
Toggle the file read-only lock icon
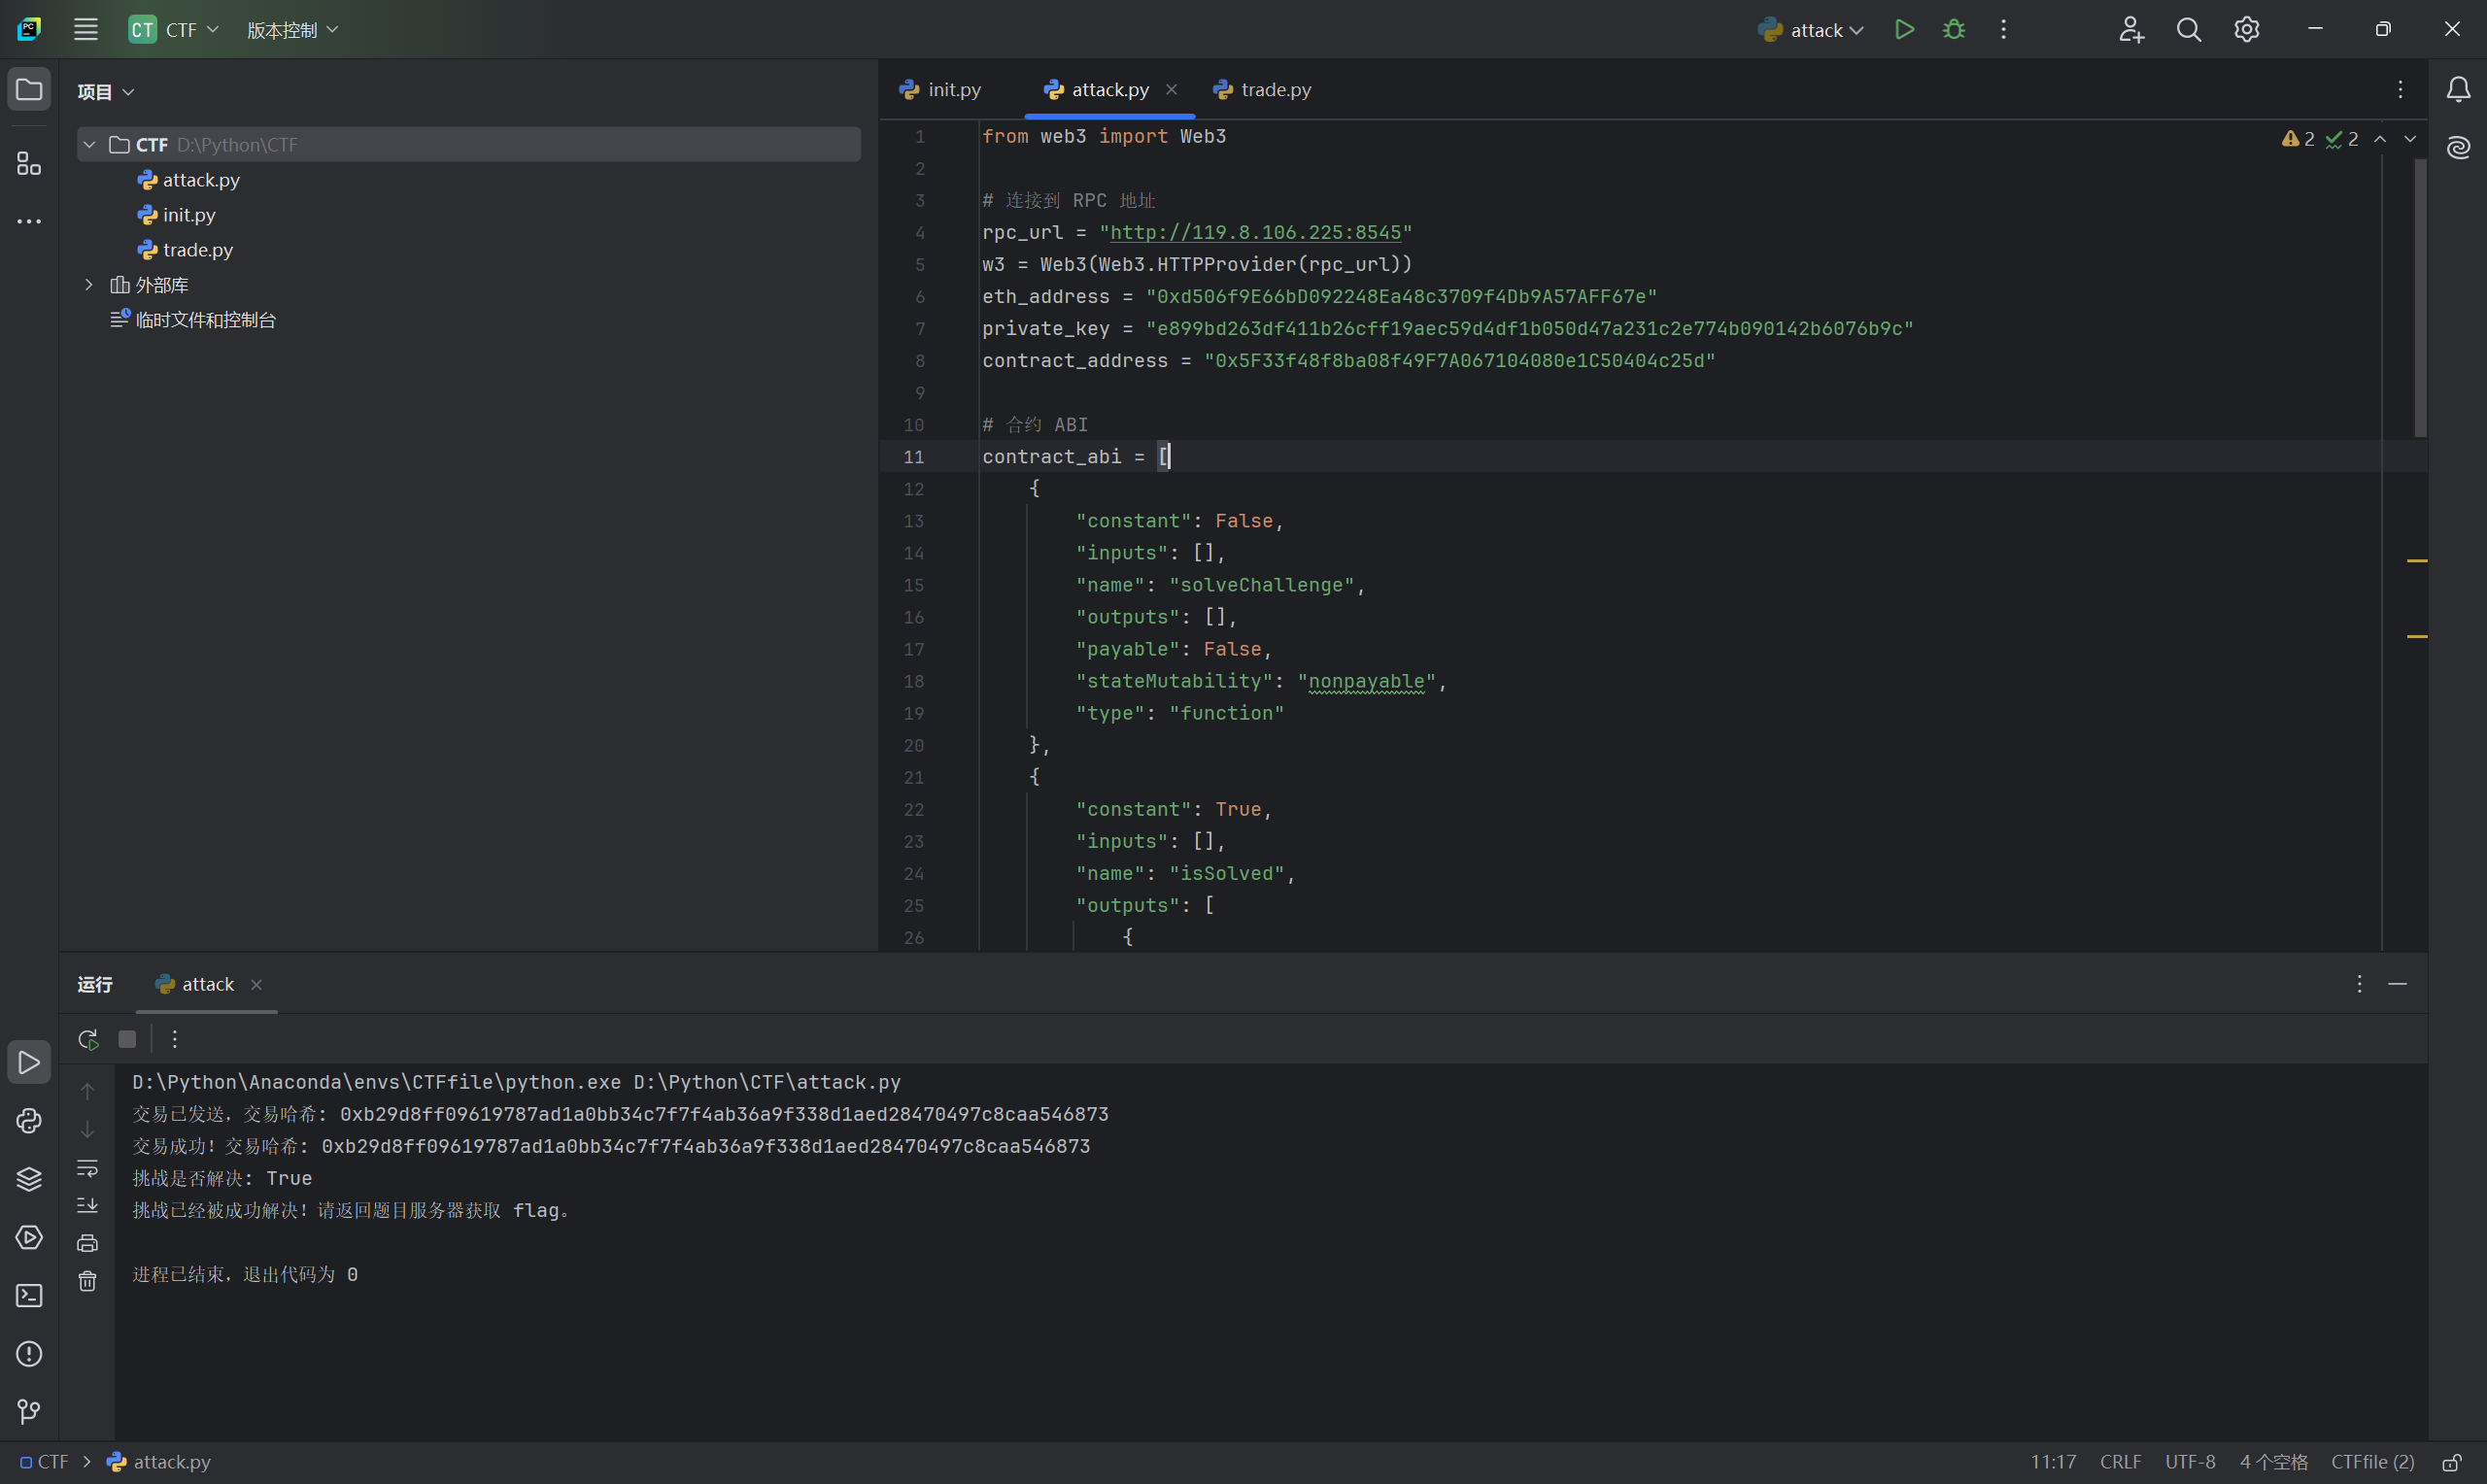(x=2452, y=1463)
